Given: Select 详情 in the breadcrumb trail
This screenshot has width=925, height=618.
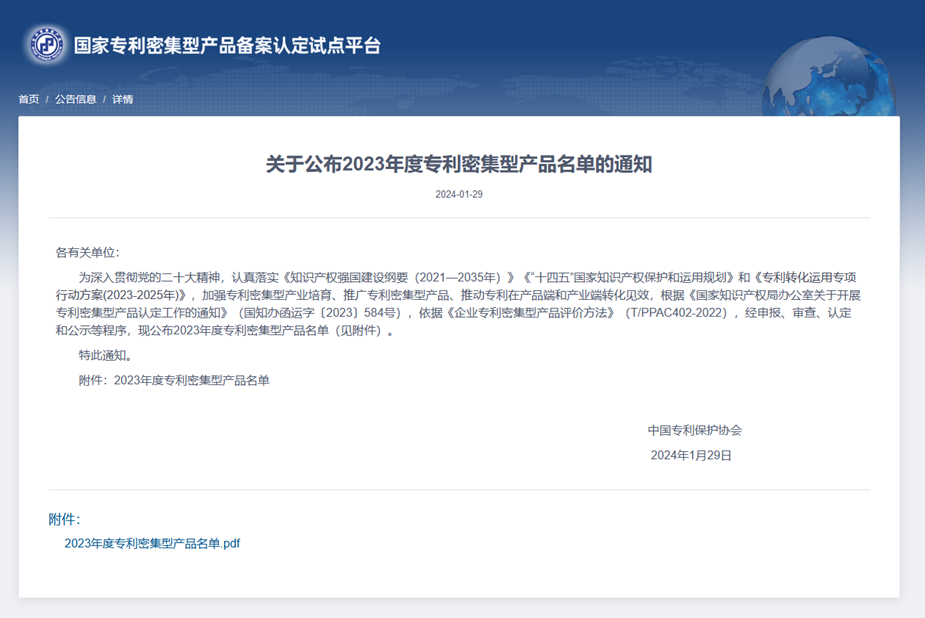Looking at the screenshot, I should point(122,99).
